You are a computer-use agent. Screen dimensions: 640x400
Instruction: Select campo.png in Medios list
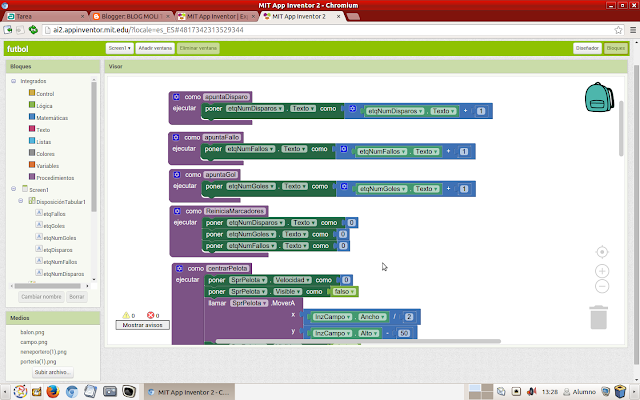pos(34,342)
